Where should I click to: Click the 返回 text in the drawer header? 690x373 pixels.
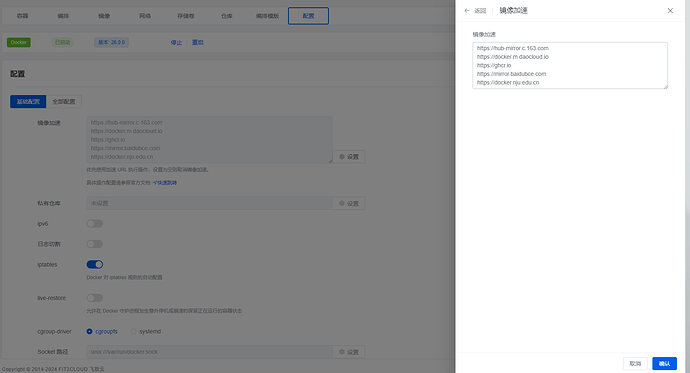point(480,11)
